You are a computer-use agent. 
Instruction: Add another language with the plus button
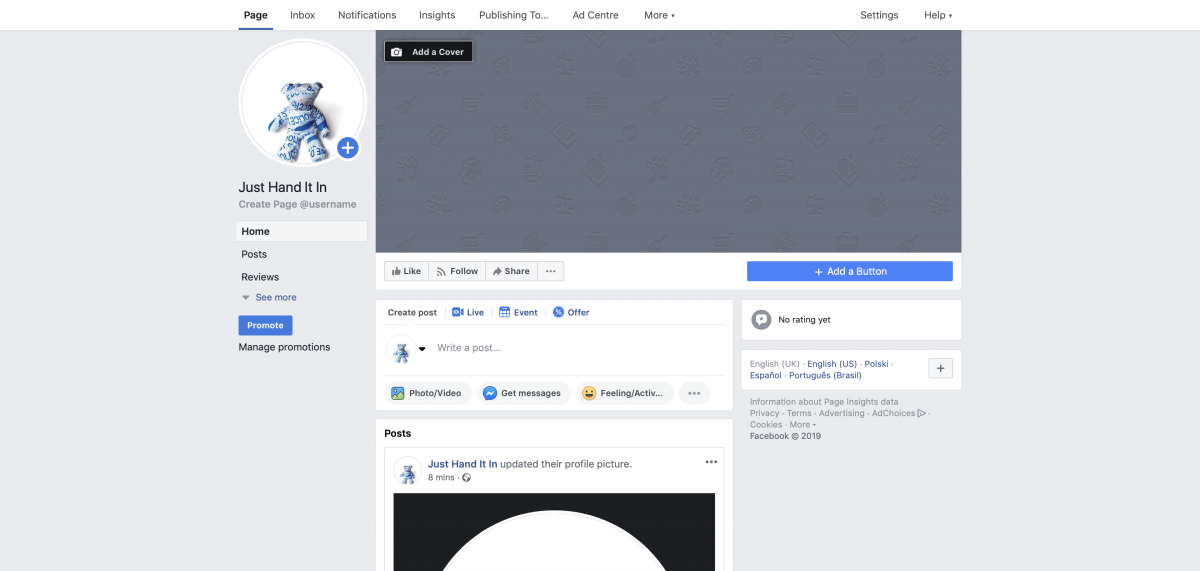(x=940, y=368)
